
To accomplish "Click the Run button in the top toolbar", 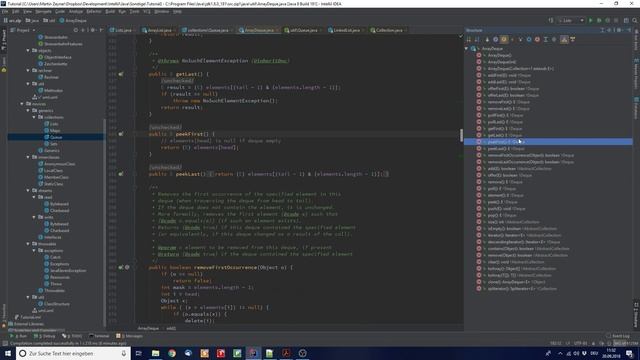I will [591, 20].
